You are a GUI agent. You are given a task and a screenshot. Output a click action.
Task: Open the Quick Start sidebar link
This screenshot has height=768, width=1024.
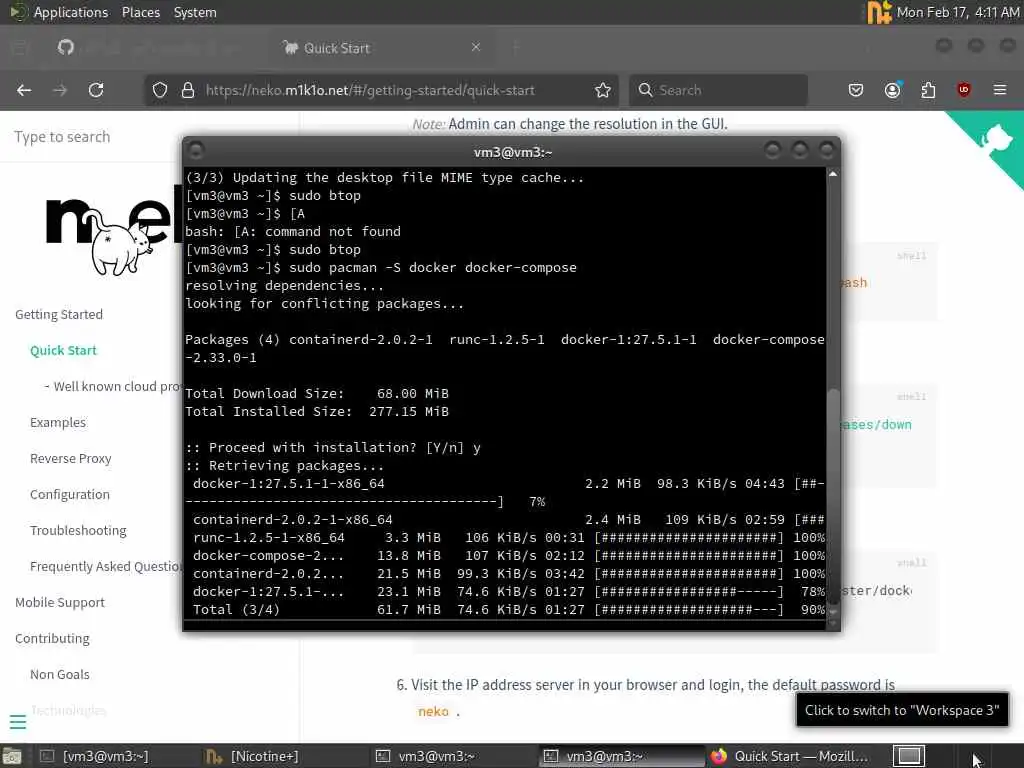point(63,350)
